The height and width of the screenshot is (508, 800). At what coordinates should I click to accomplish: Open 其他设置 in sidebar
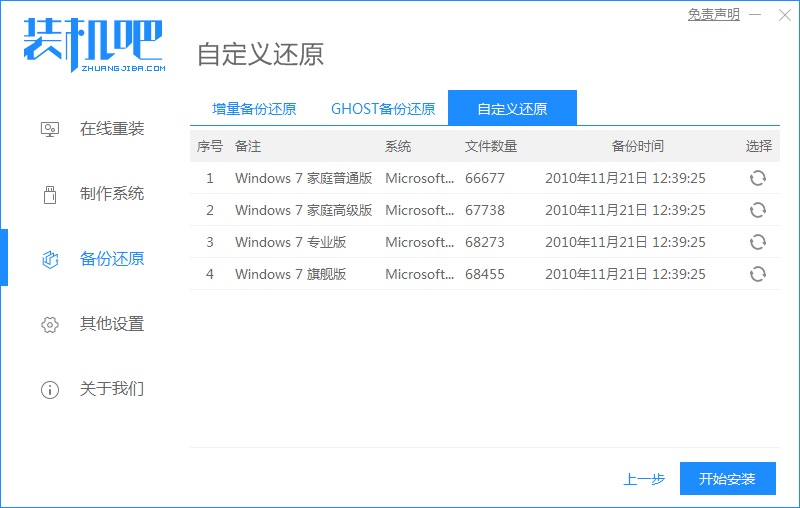click(x=112, y=324)
